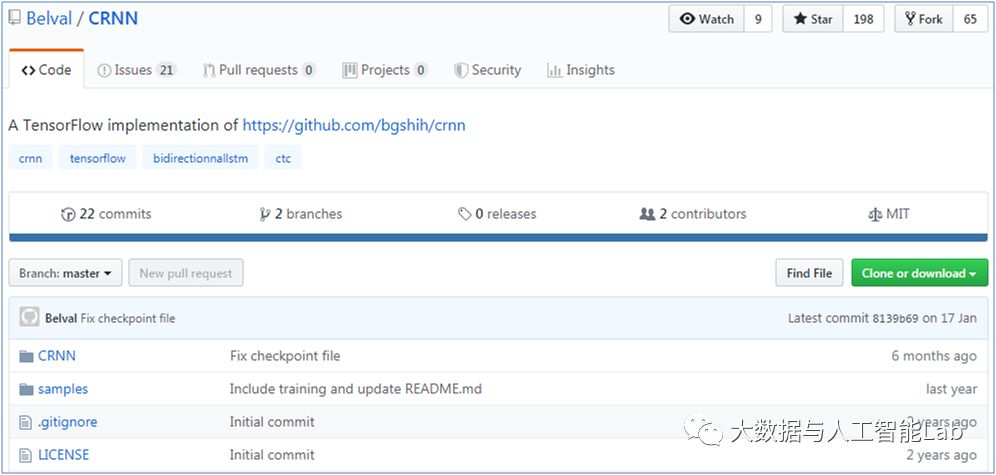The image size is (996, 475).
Task: Click the CRNN folder icon
Action: (26, 356)
